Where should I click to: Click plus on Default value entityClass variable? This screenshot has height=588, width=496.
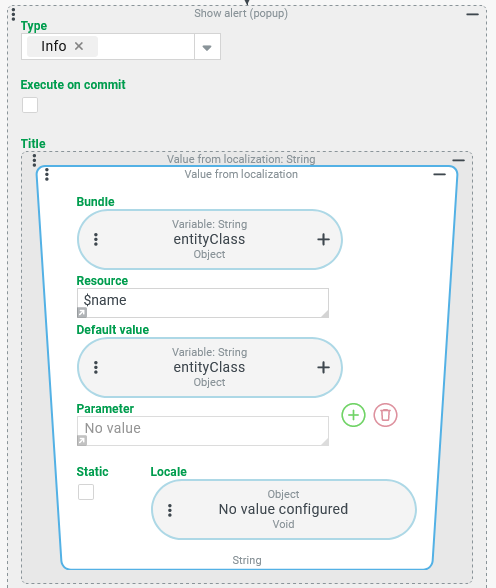[x=324, y=367]
